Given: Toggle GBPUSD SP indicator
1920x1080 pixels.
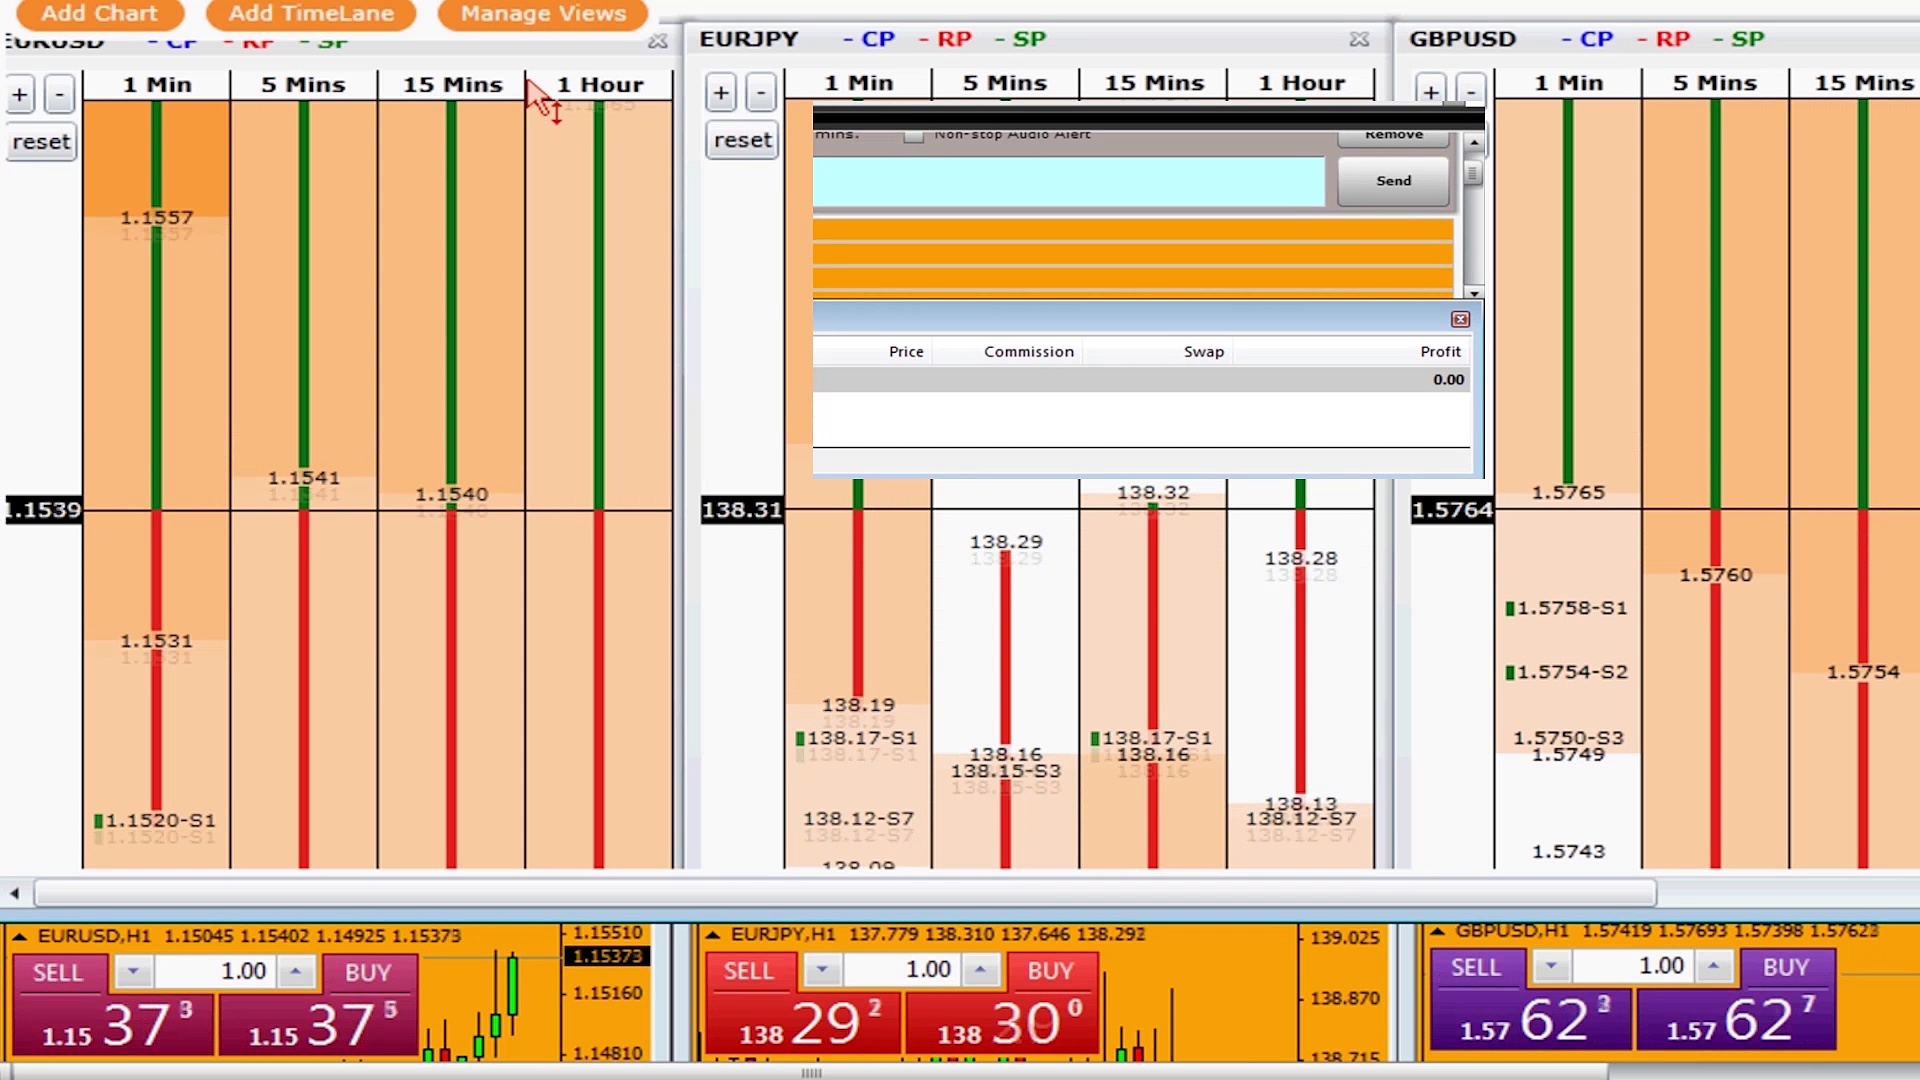Looking at the screenshot, I should pyautogui.click(x=1740, y=39).
